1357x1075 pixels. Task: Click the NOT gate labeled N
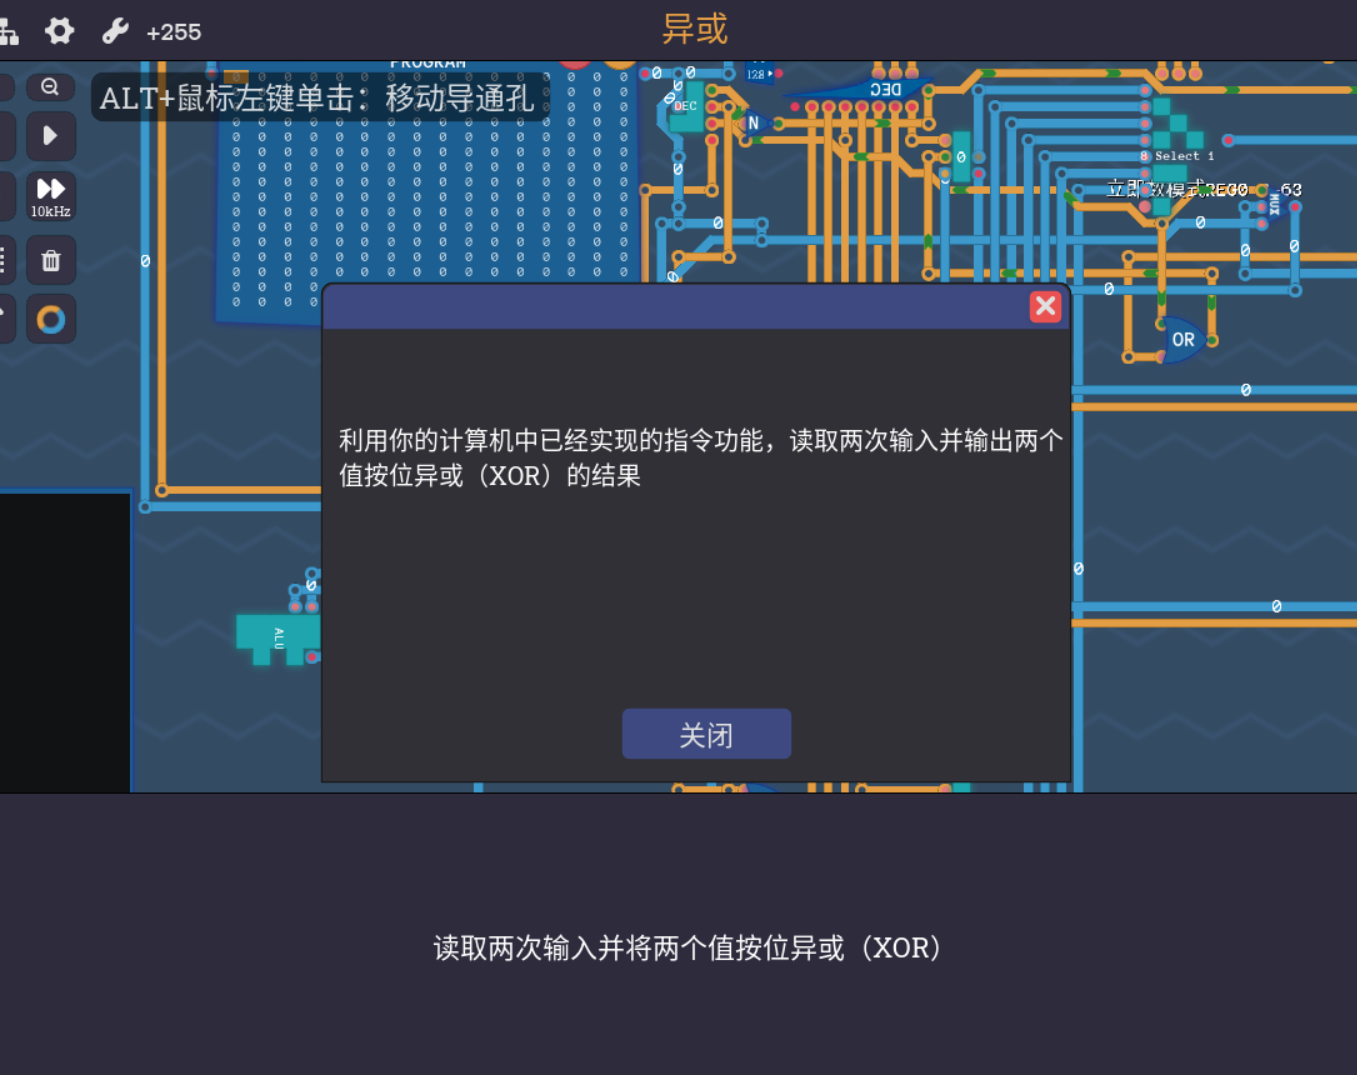click(754, 123)
